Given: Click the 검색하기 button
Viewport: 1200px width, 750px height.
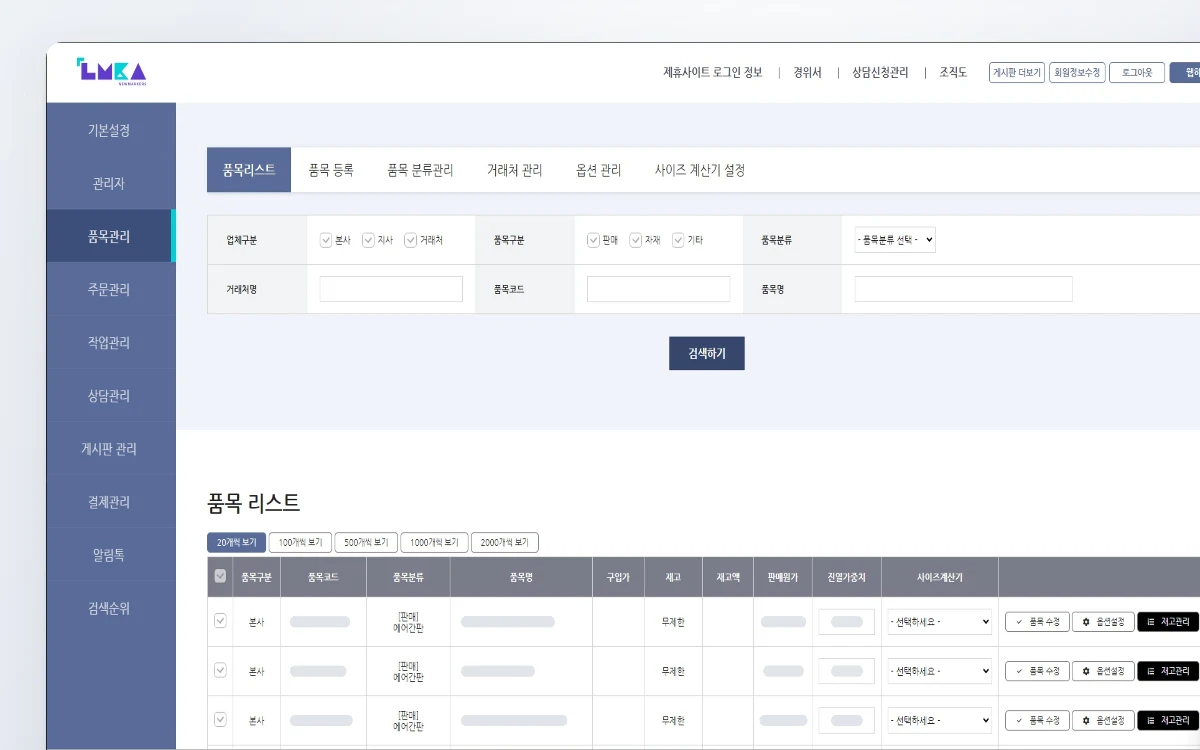Looking at the screenshot, I should (x=707, y=353).
